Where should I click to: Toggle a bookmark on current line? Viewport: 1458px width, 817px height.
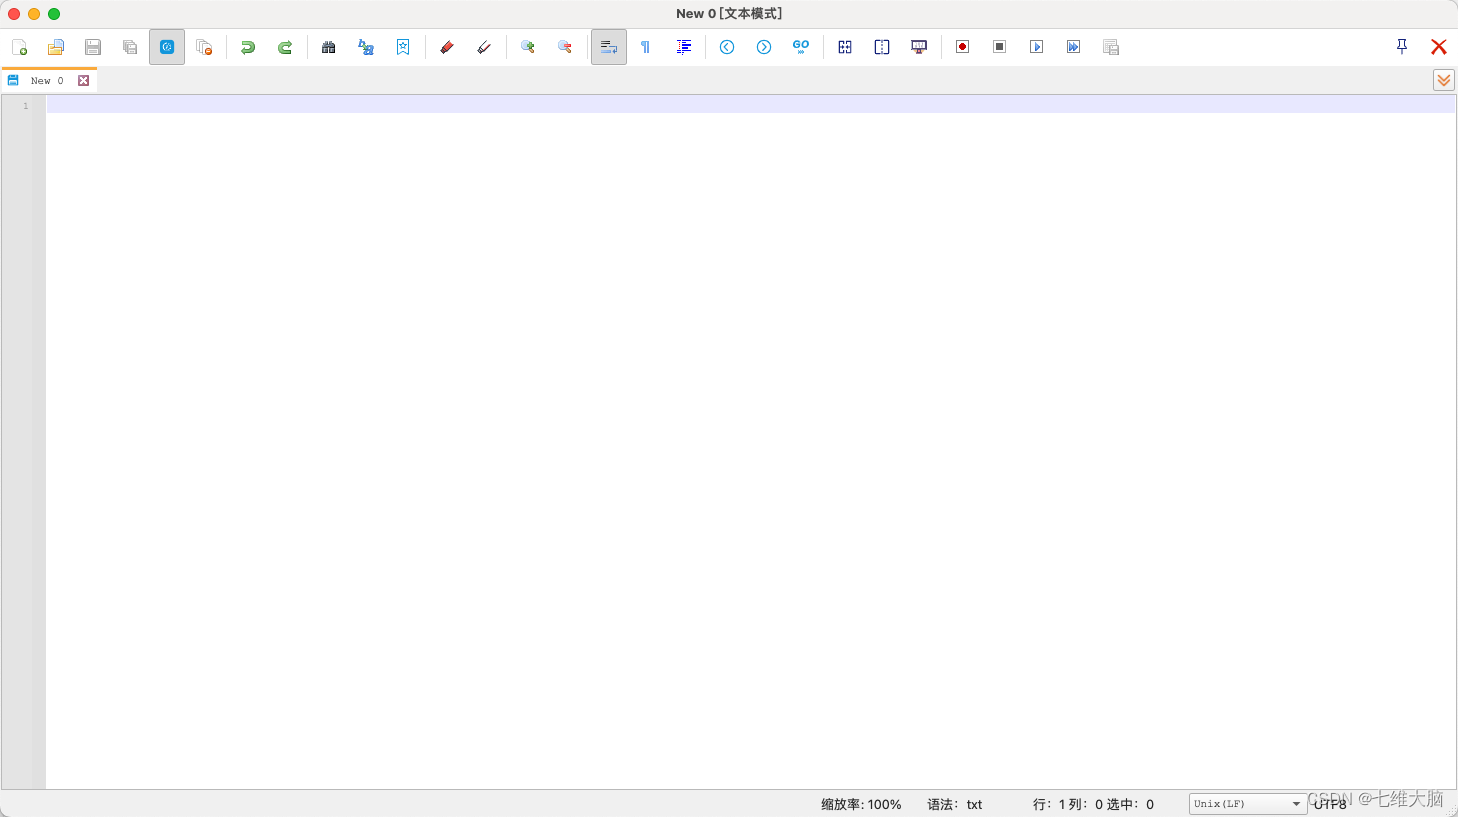coord(403,47)
